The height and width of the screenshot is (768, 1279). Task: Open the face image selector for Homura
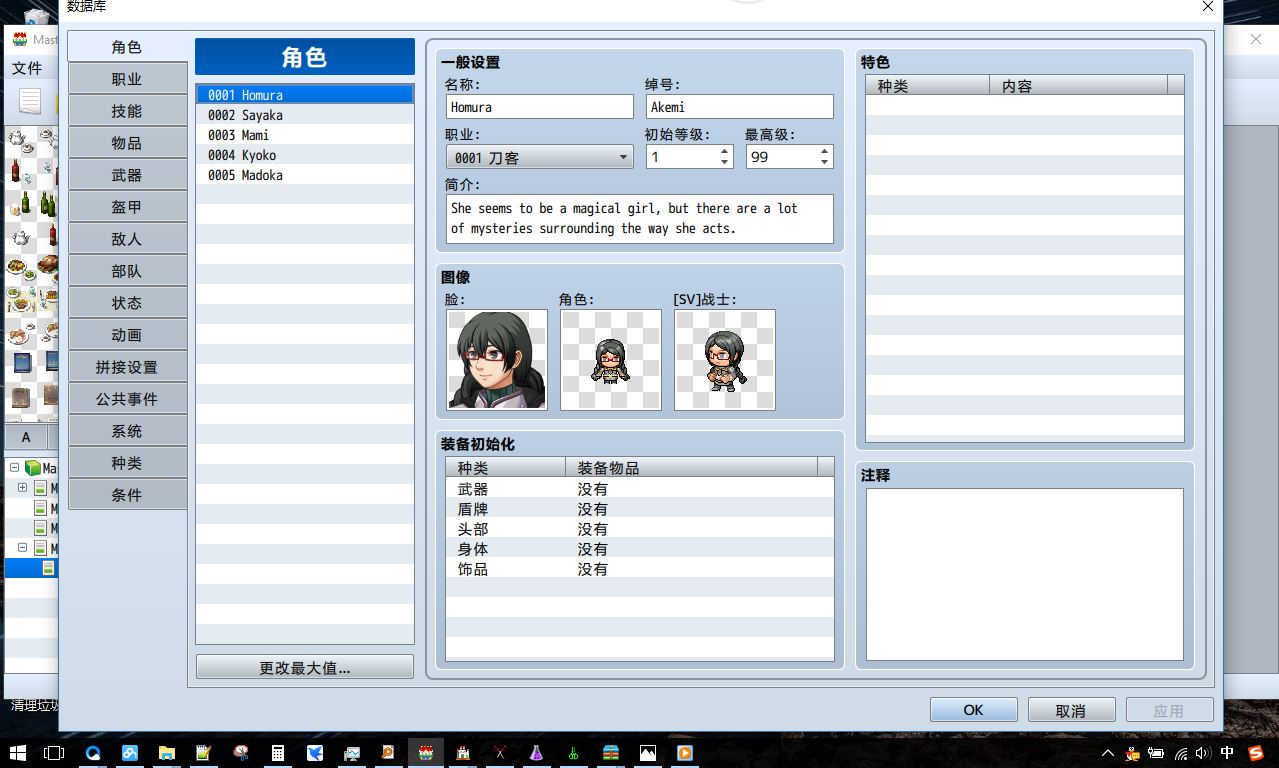(497, 360)
